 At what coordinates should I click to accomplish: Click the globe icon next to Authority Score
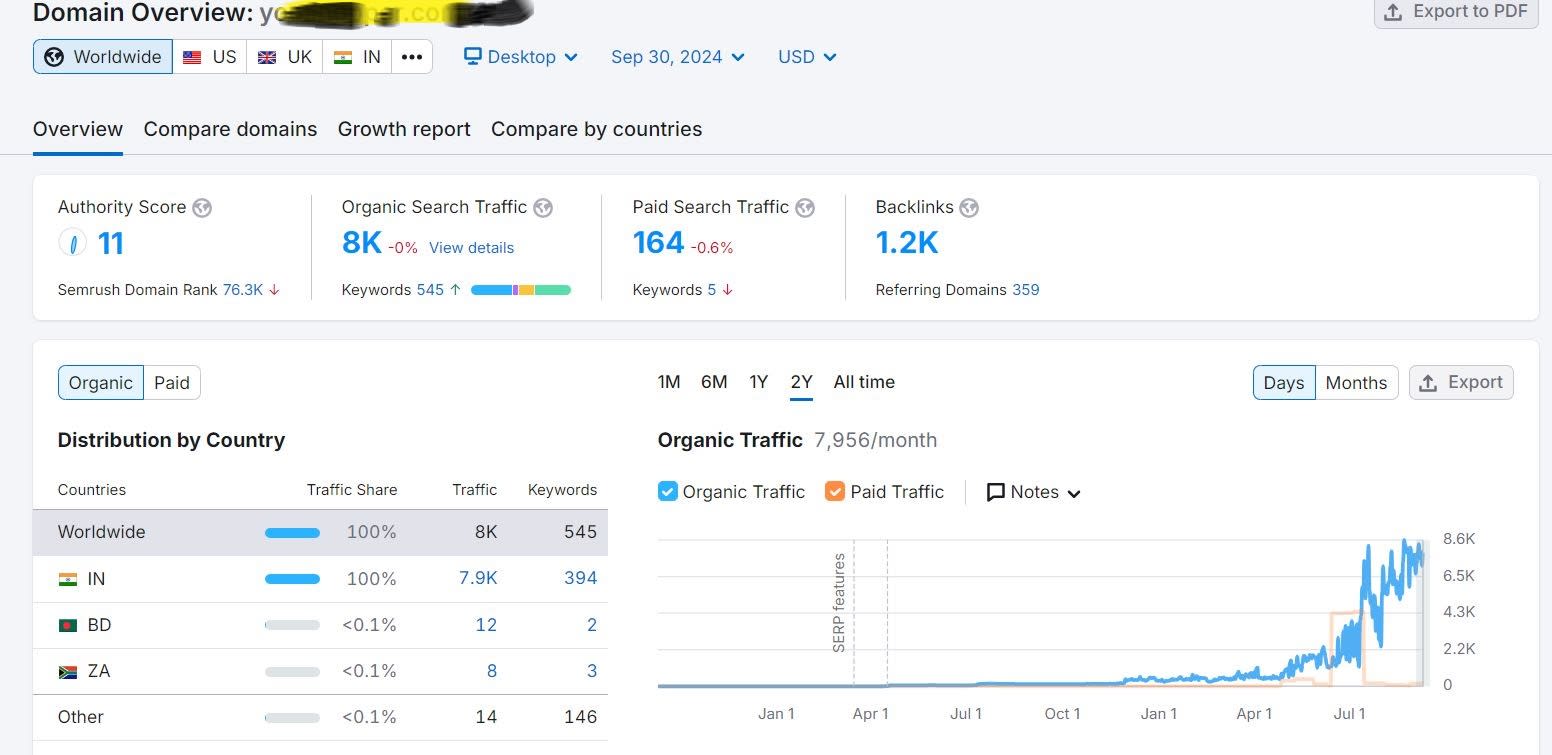202,208
